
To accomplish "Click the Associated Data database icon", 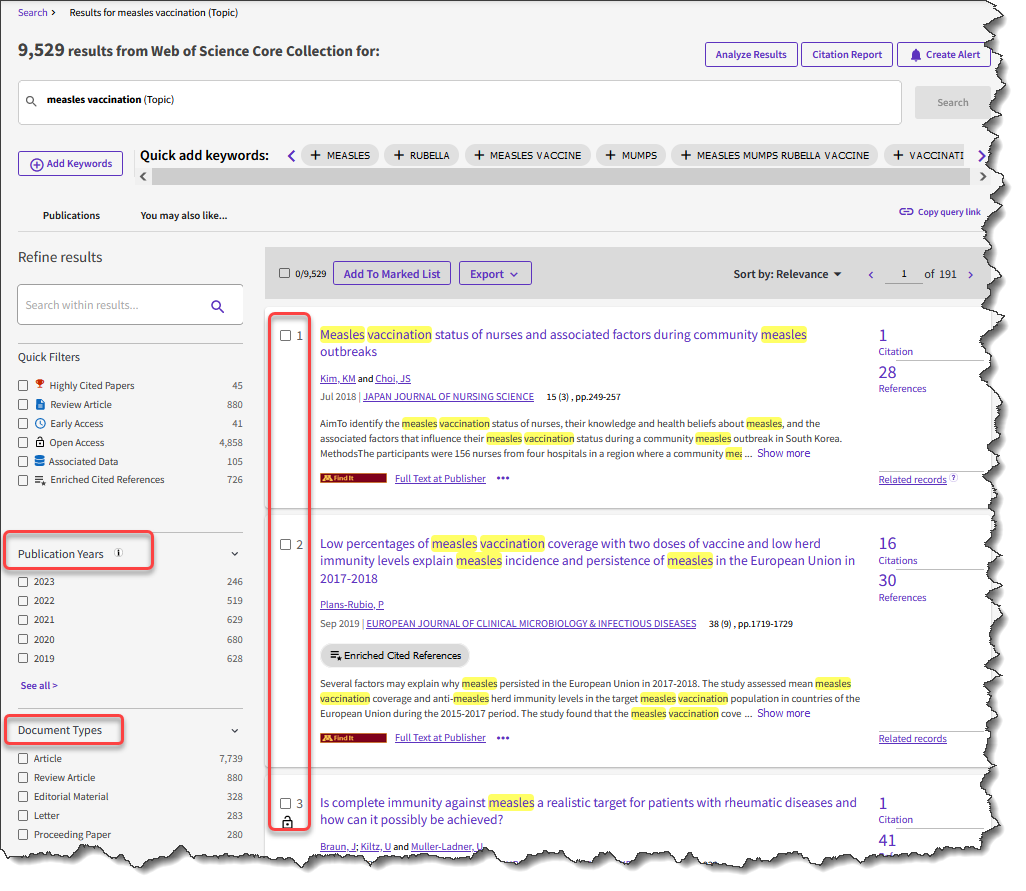I will pyautogui.click(x=40, y=461).
